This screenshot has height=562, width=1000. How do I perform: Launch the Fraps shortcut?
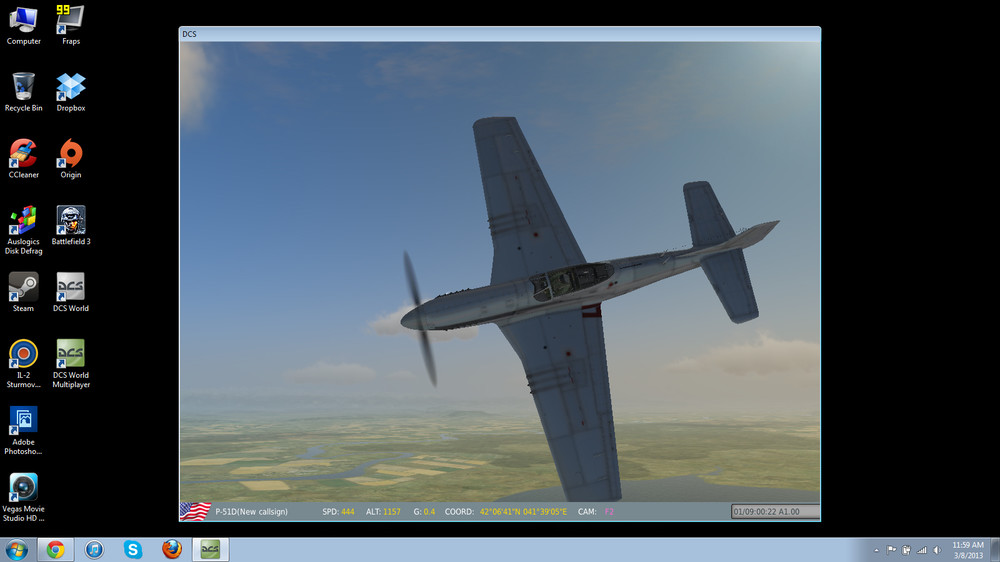71,26
